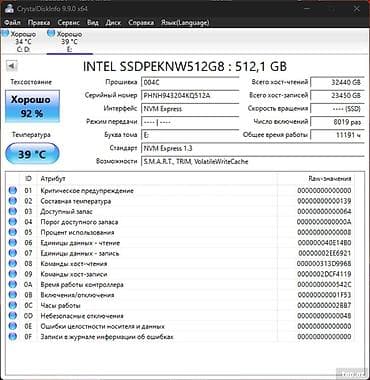Click the serial number field
This screenshot has height=380, width=370.
click(190, 95)
